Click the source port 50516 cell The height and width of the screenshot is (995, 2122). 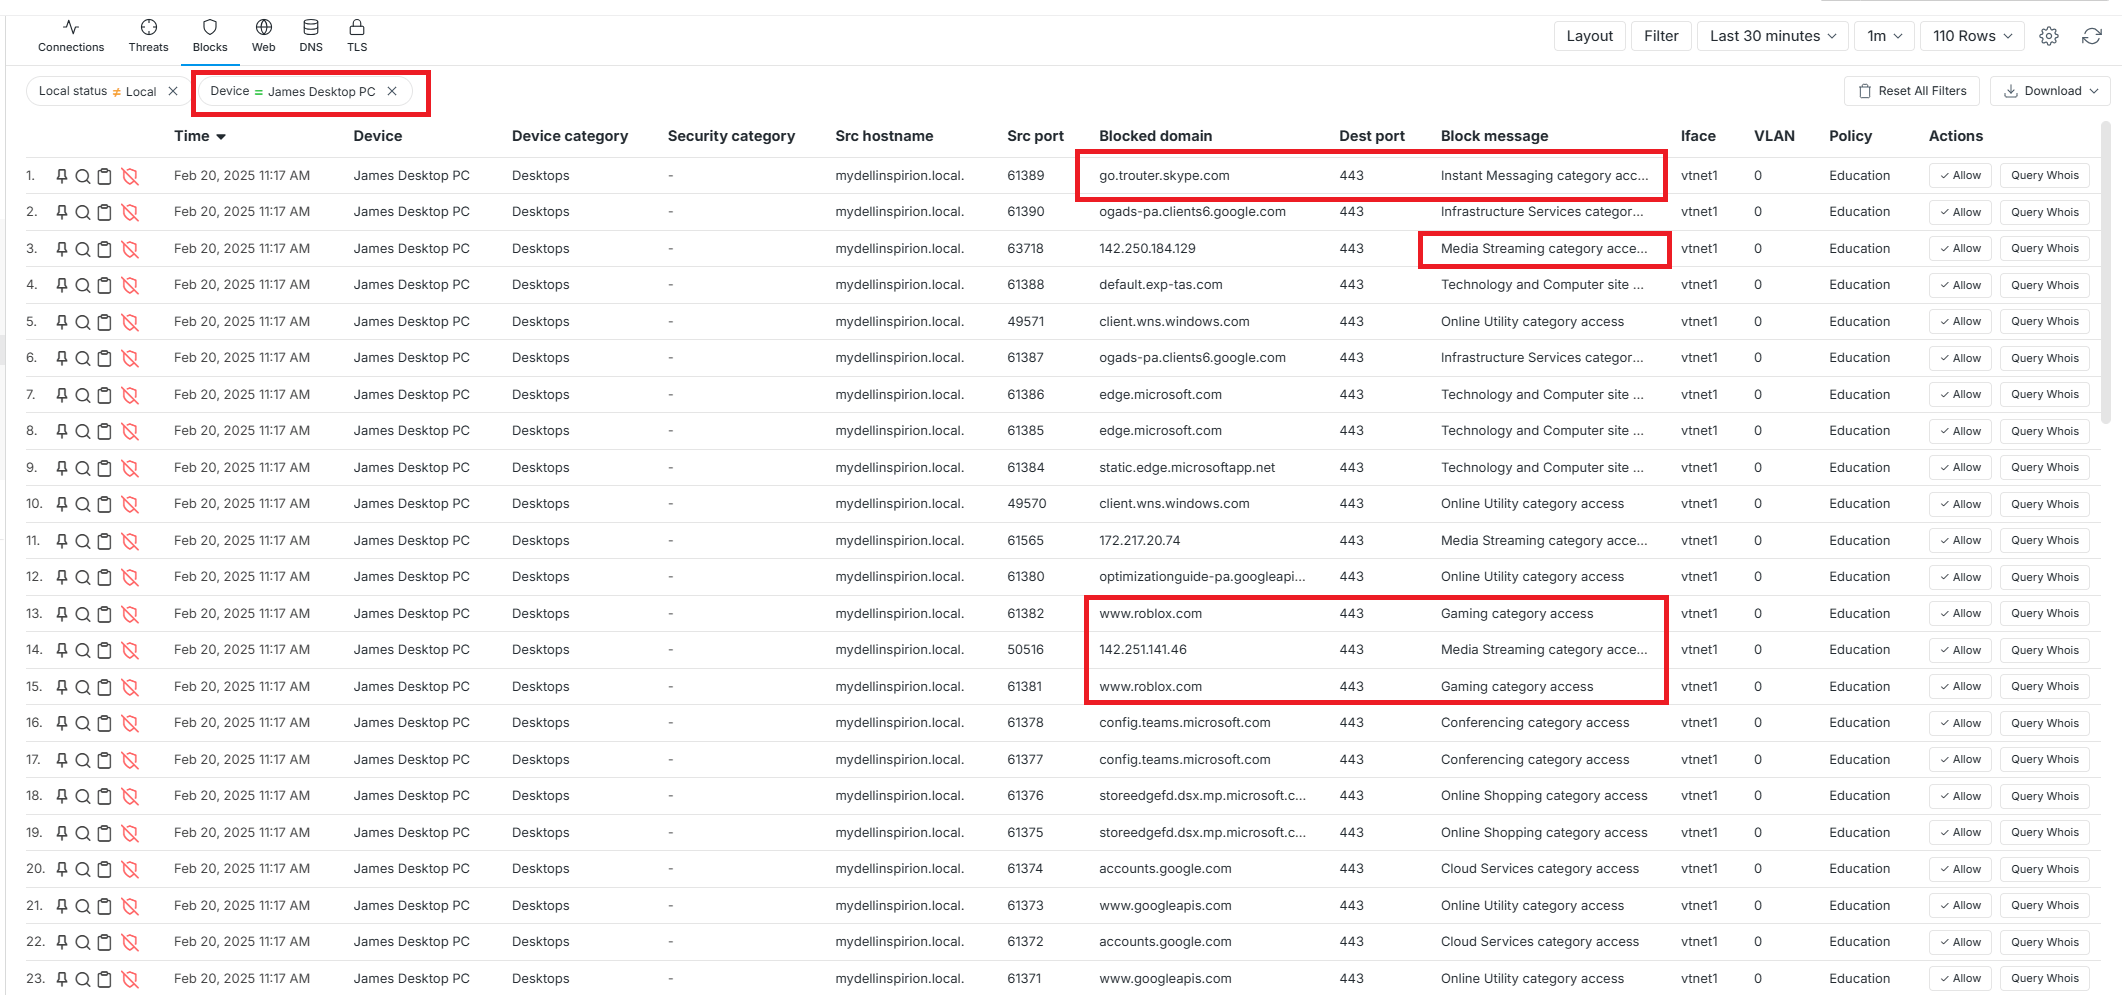pos(1025,650)
